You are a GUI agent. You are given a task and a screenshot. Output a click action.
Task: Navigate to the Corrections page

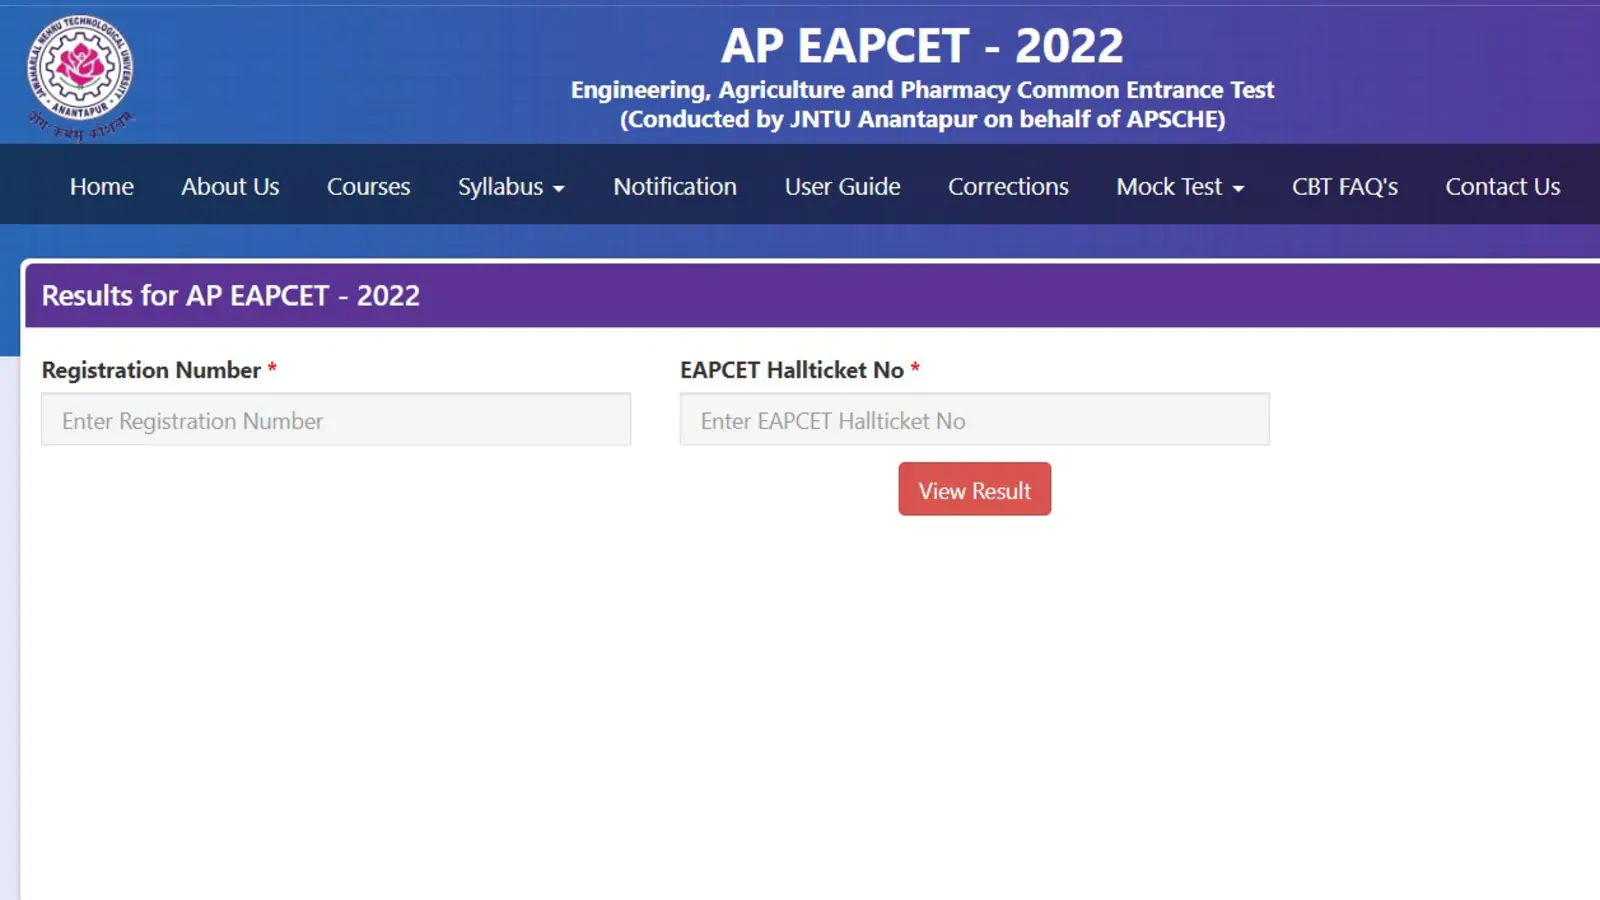point(1008,187)
